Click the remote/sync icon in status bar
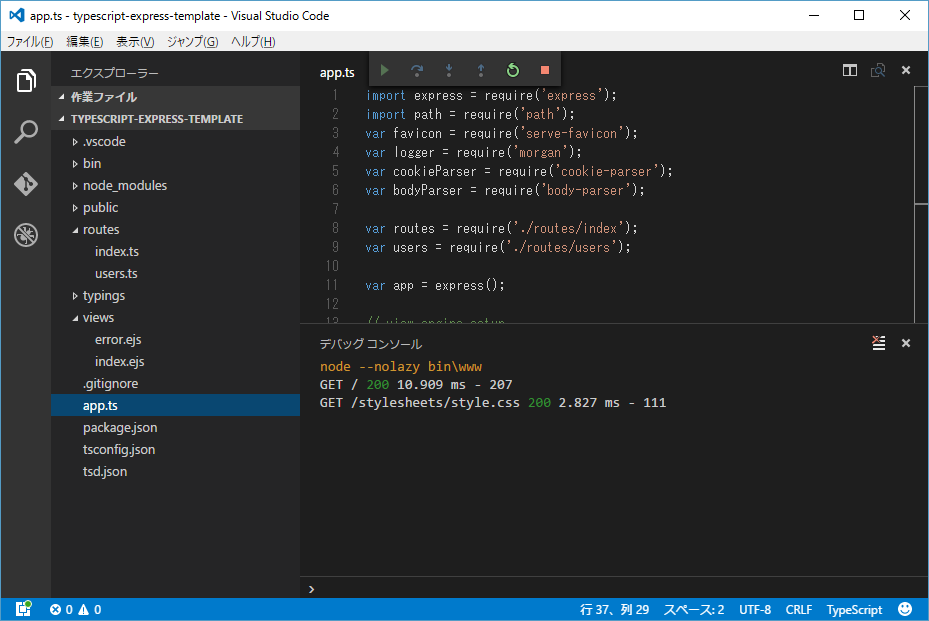The width and height of the screenshot is (929, 621). pos(23,609)
